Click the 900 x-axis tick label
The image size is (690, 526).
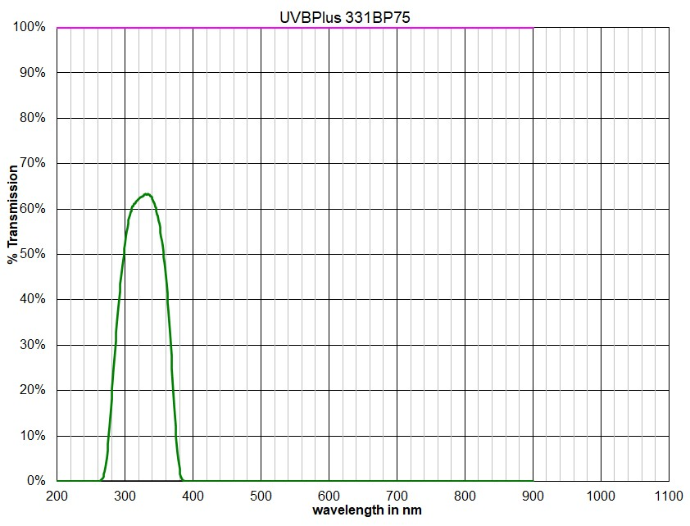532,496
